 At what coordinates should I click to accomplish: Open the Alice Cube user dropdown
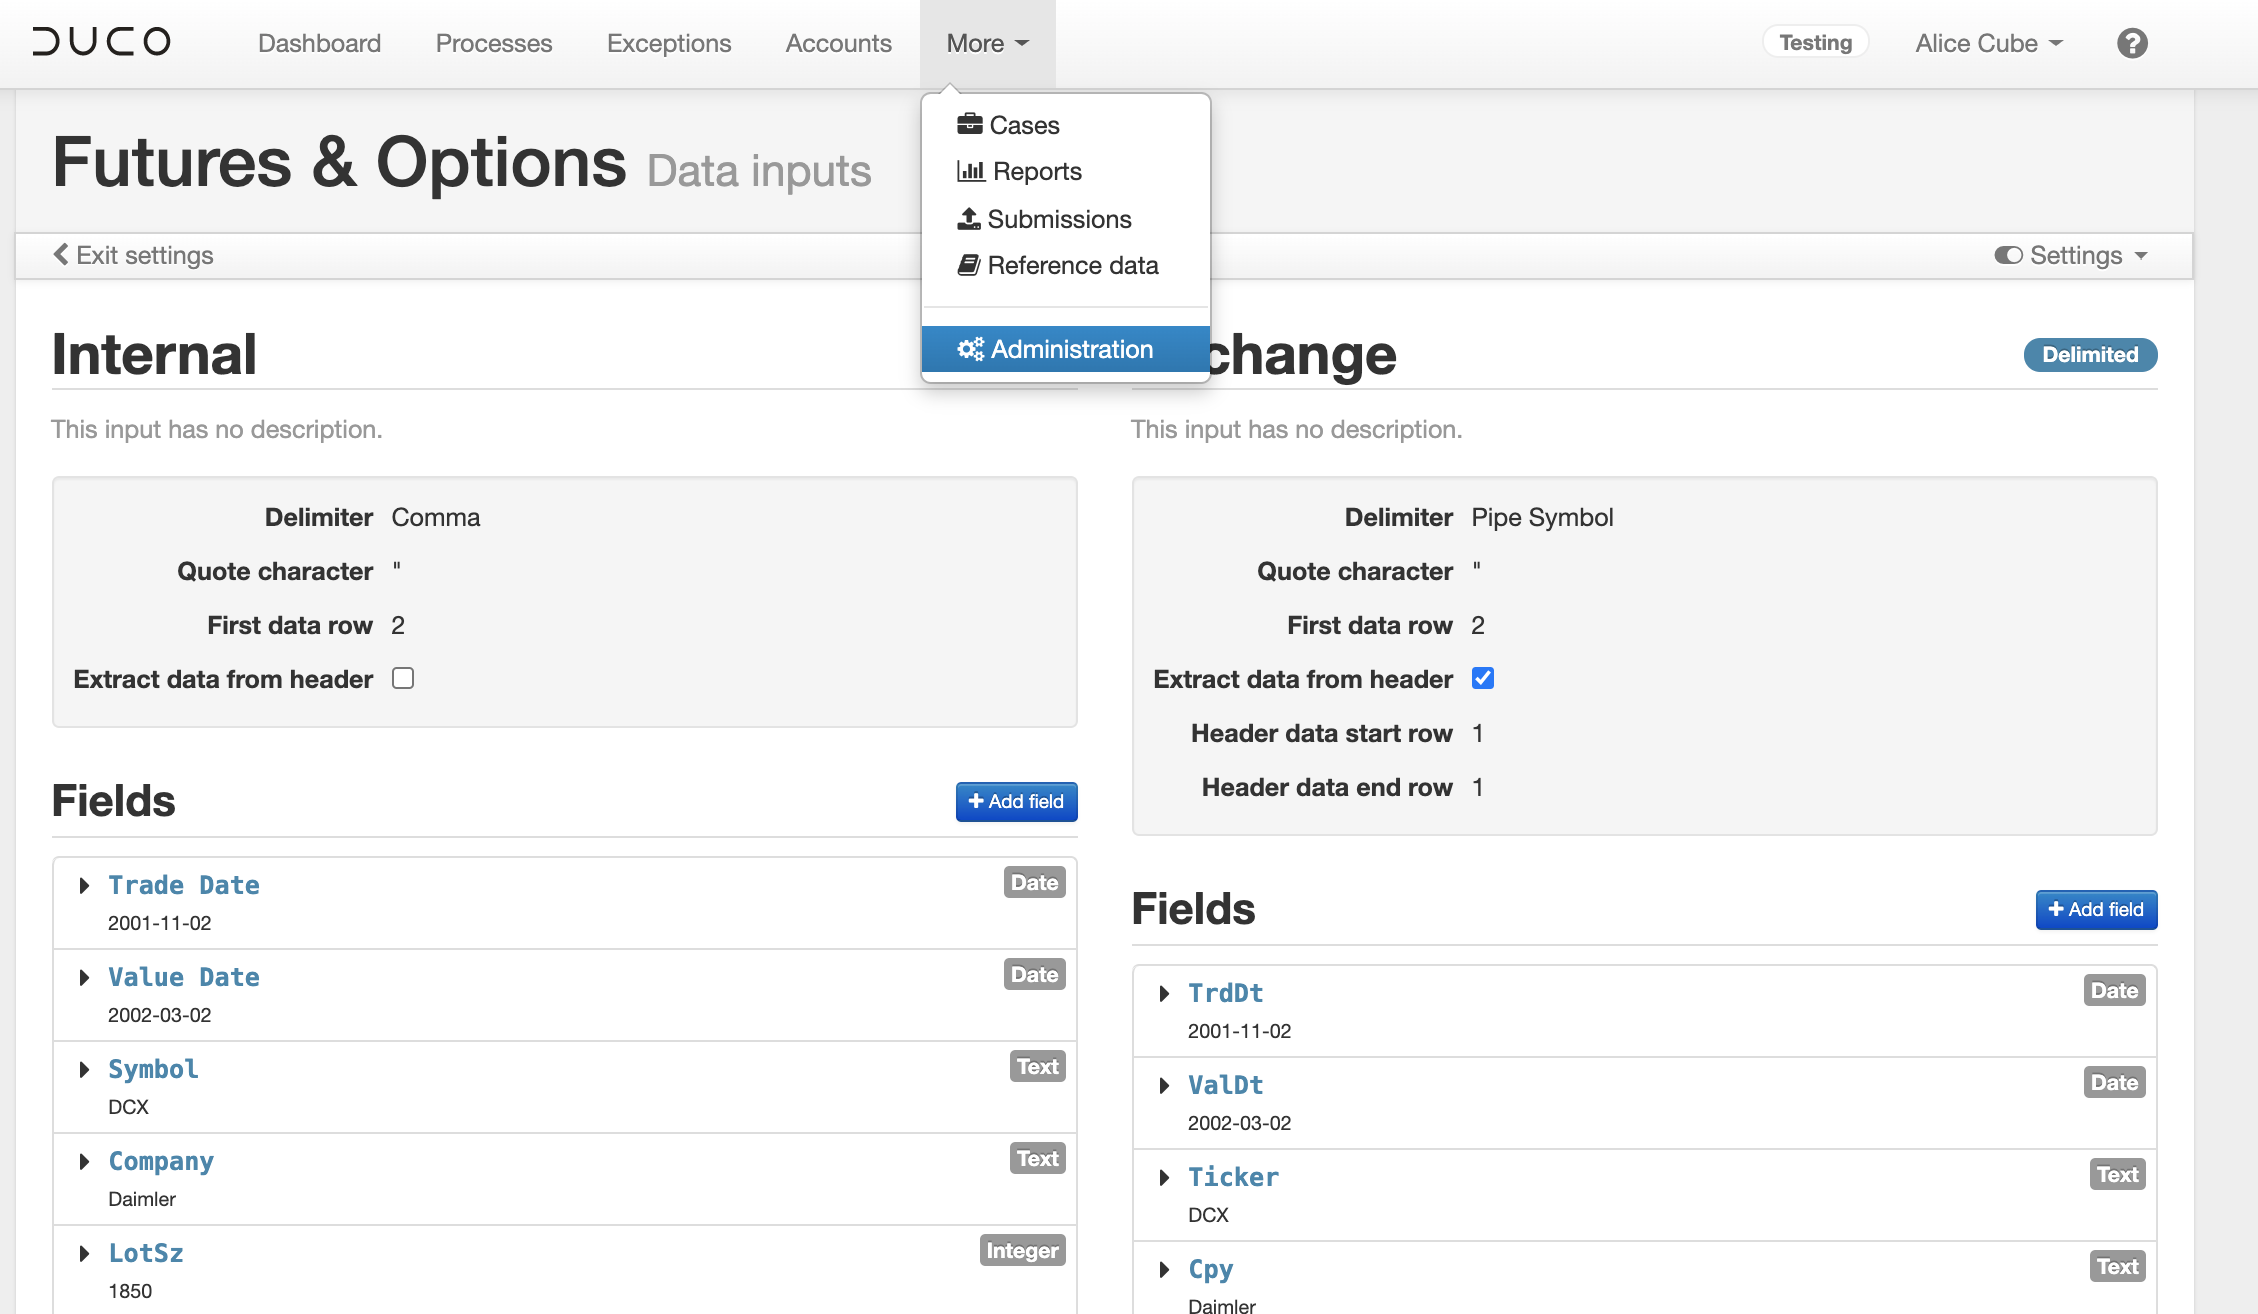point(1988,43)
